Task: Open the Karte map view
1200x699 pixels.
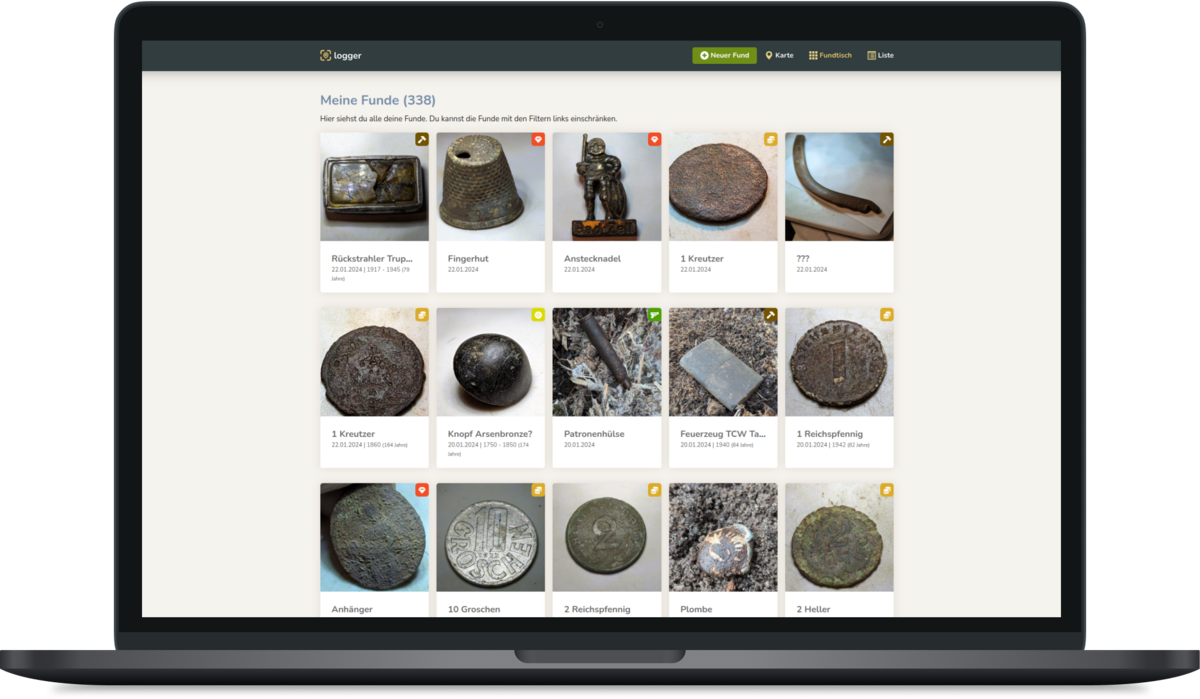Action: (x=779, y=56)
